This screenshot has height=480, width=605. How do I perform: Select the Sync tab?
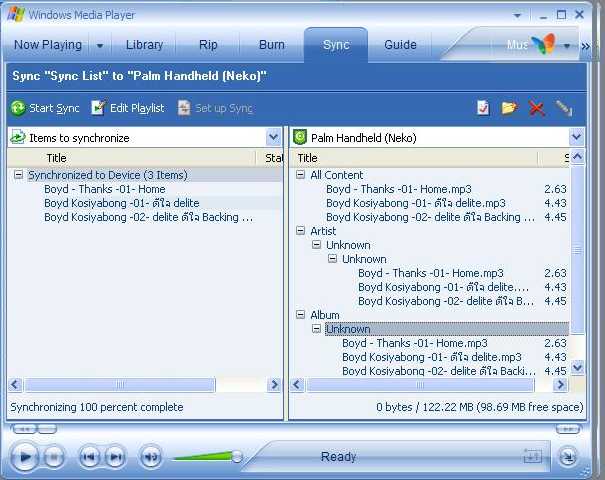click(336, 45)
